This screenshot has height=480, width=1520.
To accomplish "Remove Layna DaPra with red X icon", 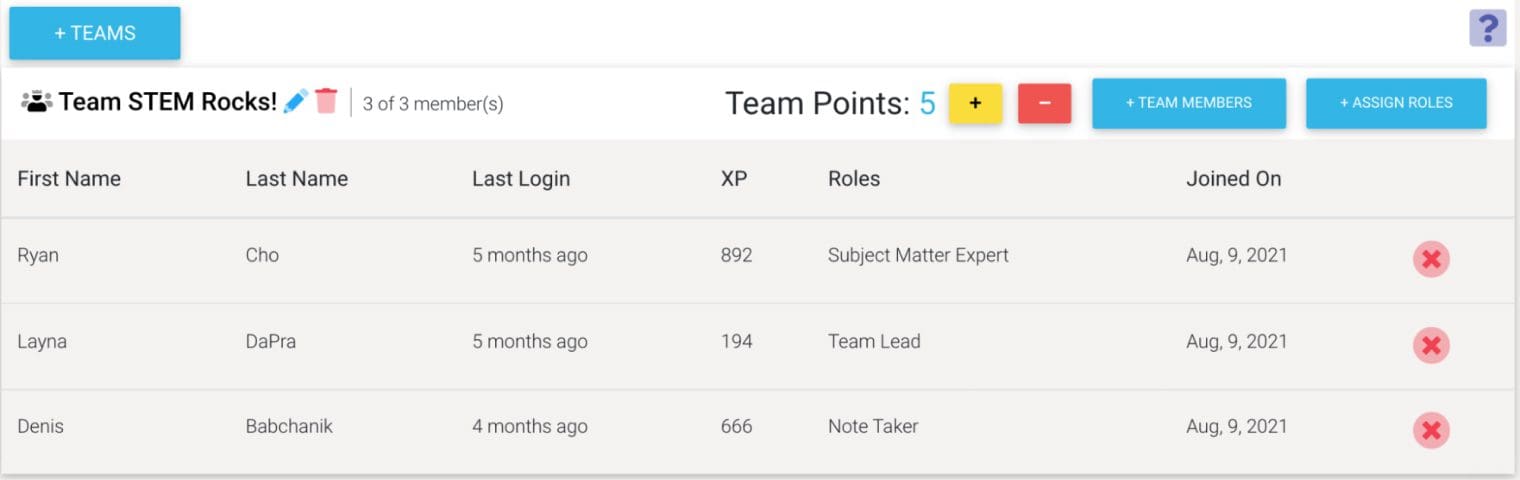I will pyautogui.click(x=1431, y=346).
